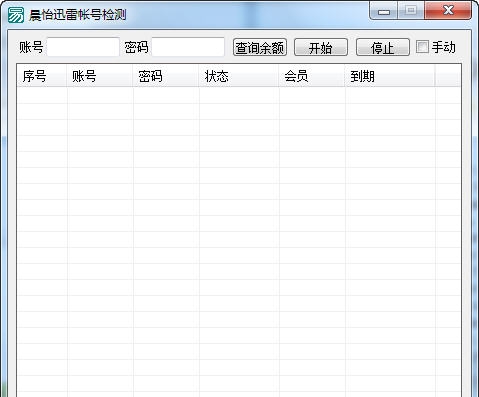This screenshot has width=479, height=397.
Task: Click the green app icon in title bar
Action: tap(16, 15)
